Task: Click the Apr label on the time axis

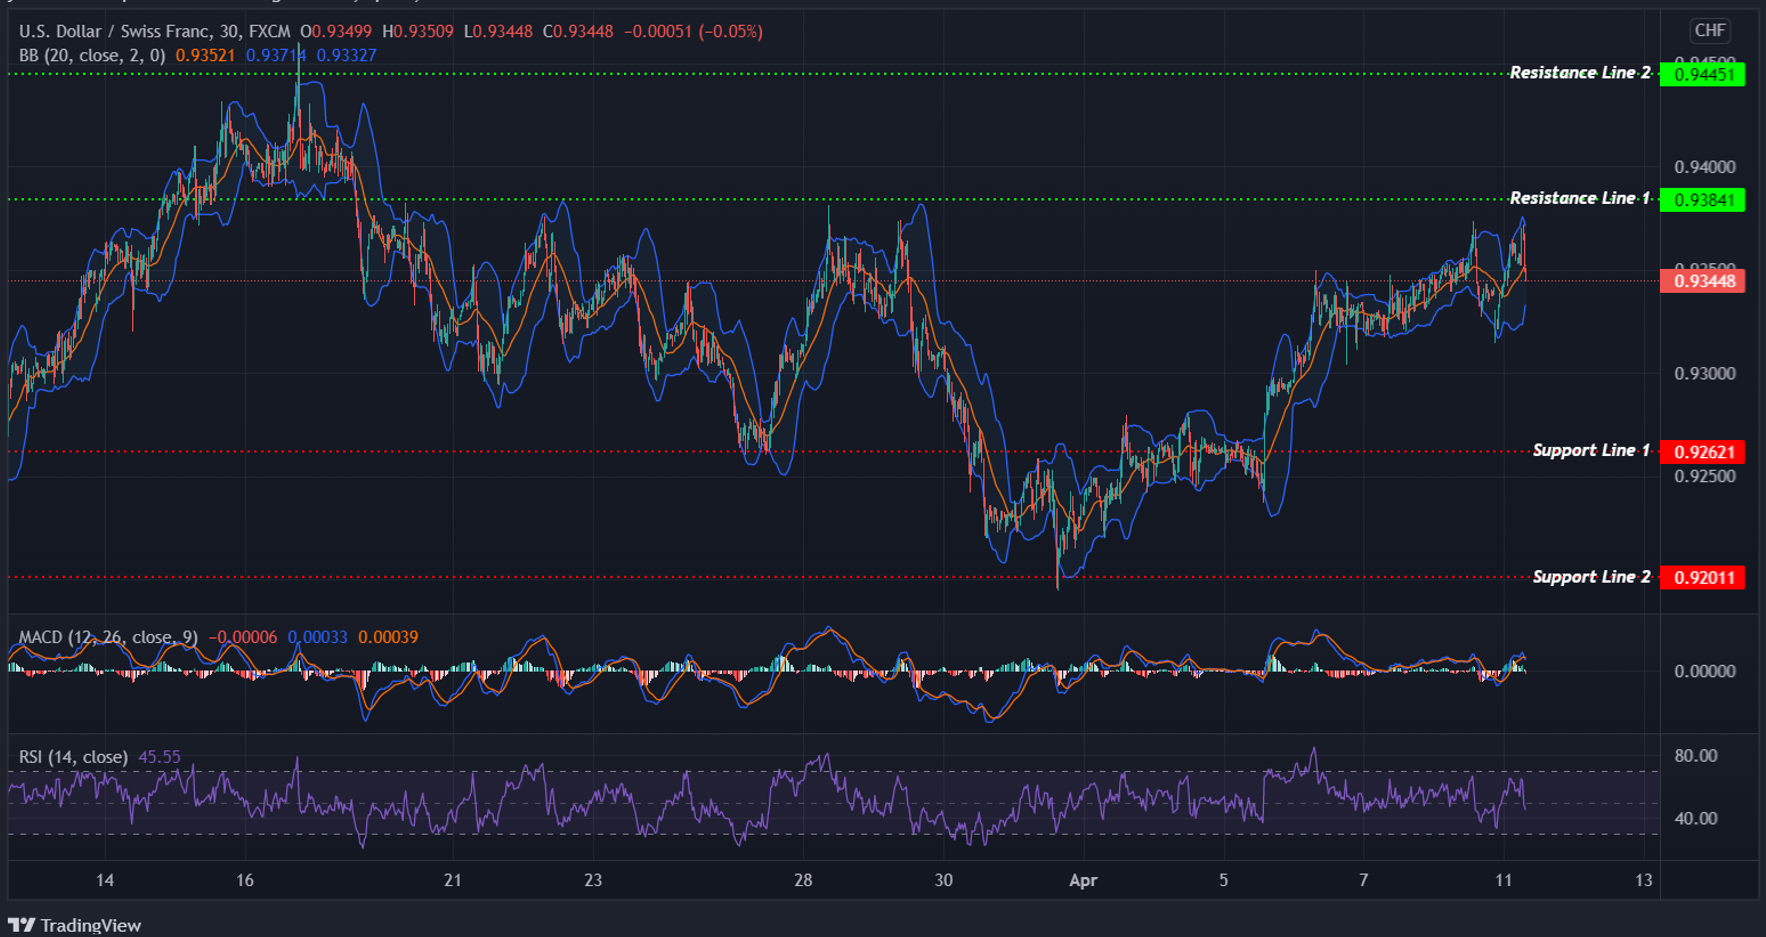Action: point(1083,881)
